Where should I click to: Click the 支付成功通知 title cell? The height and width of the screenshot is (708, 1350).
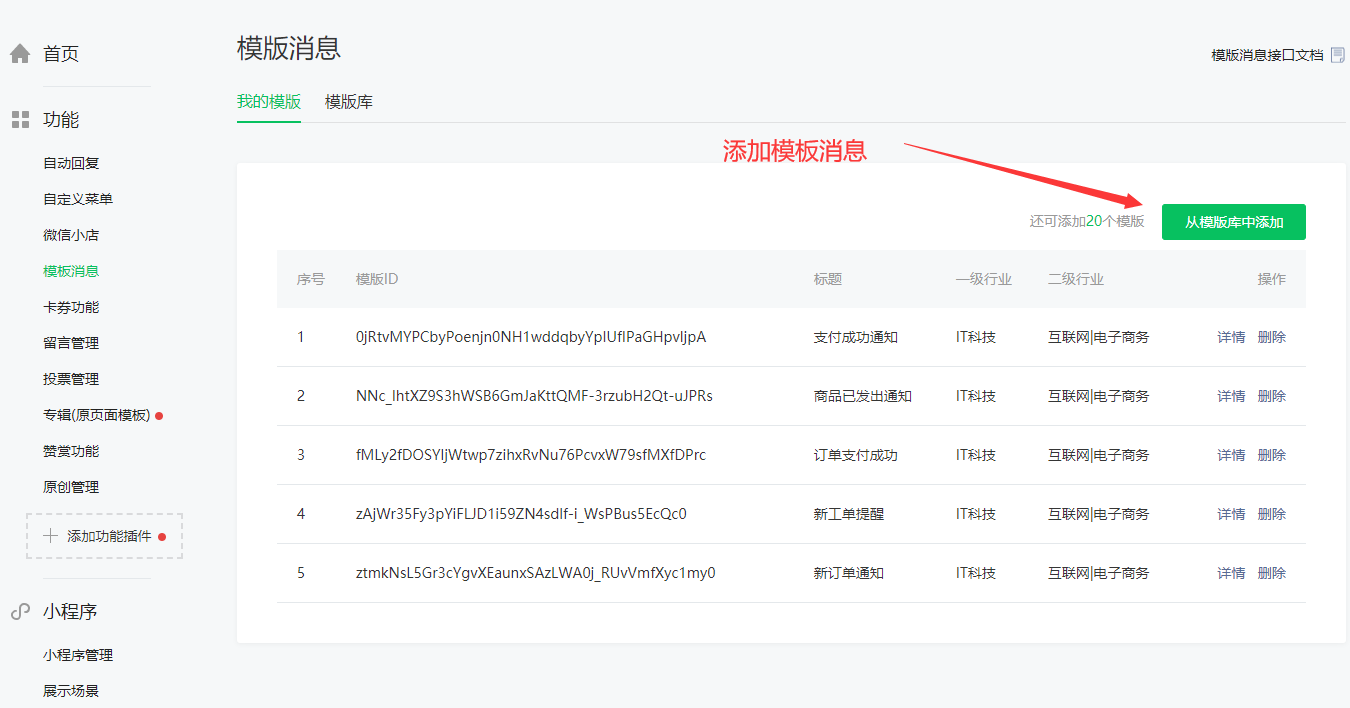pyautogui.click(x=856, y=337)
